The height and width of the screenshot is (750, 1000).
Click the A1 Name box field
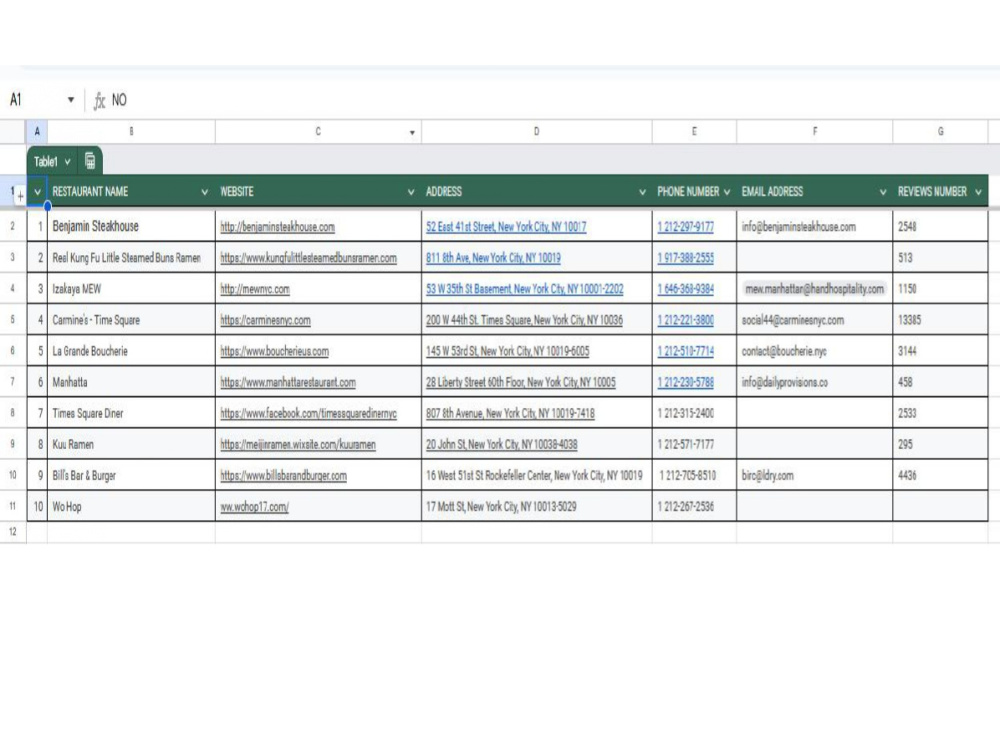point(38,99)
